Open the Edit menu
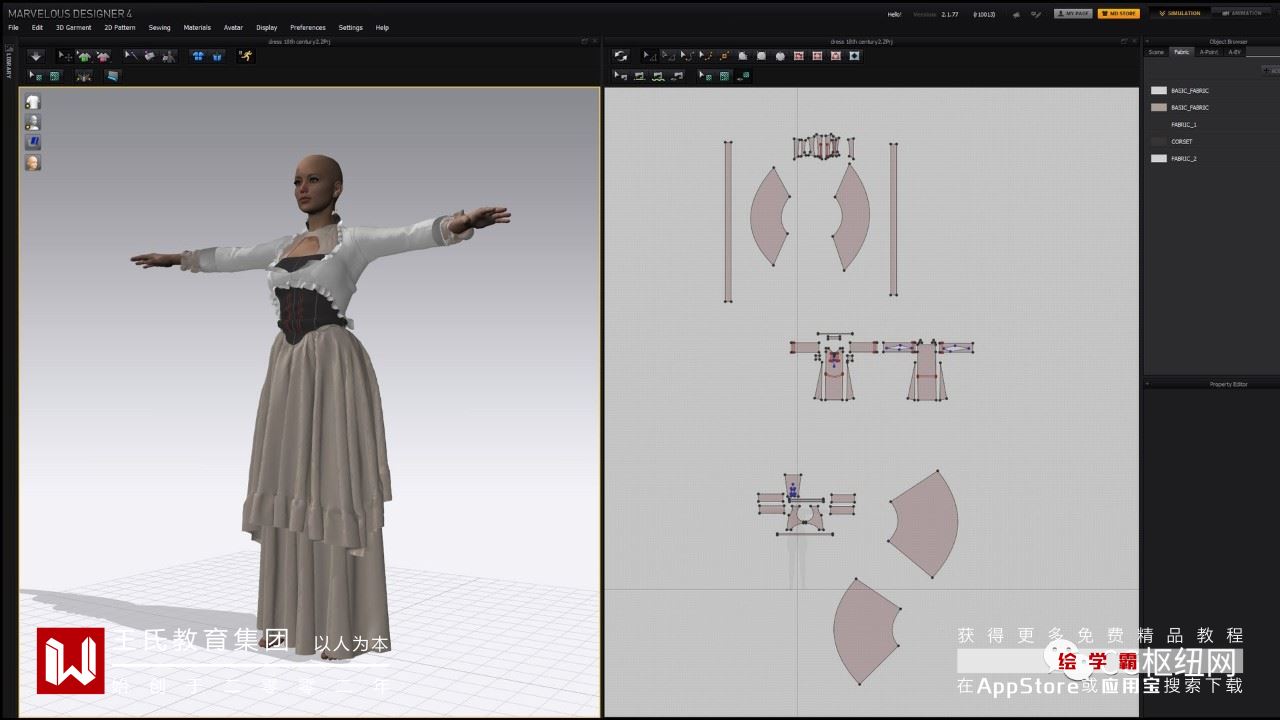 coord(37,28)
